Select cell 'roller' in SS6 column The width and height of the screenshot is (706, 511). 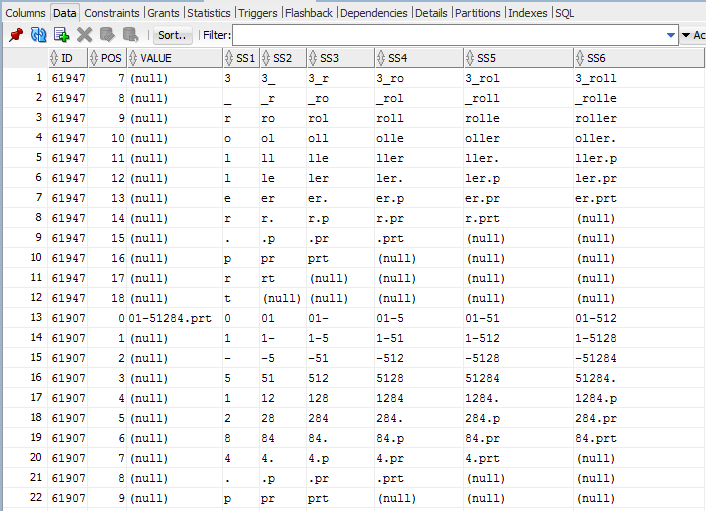639,118
